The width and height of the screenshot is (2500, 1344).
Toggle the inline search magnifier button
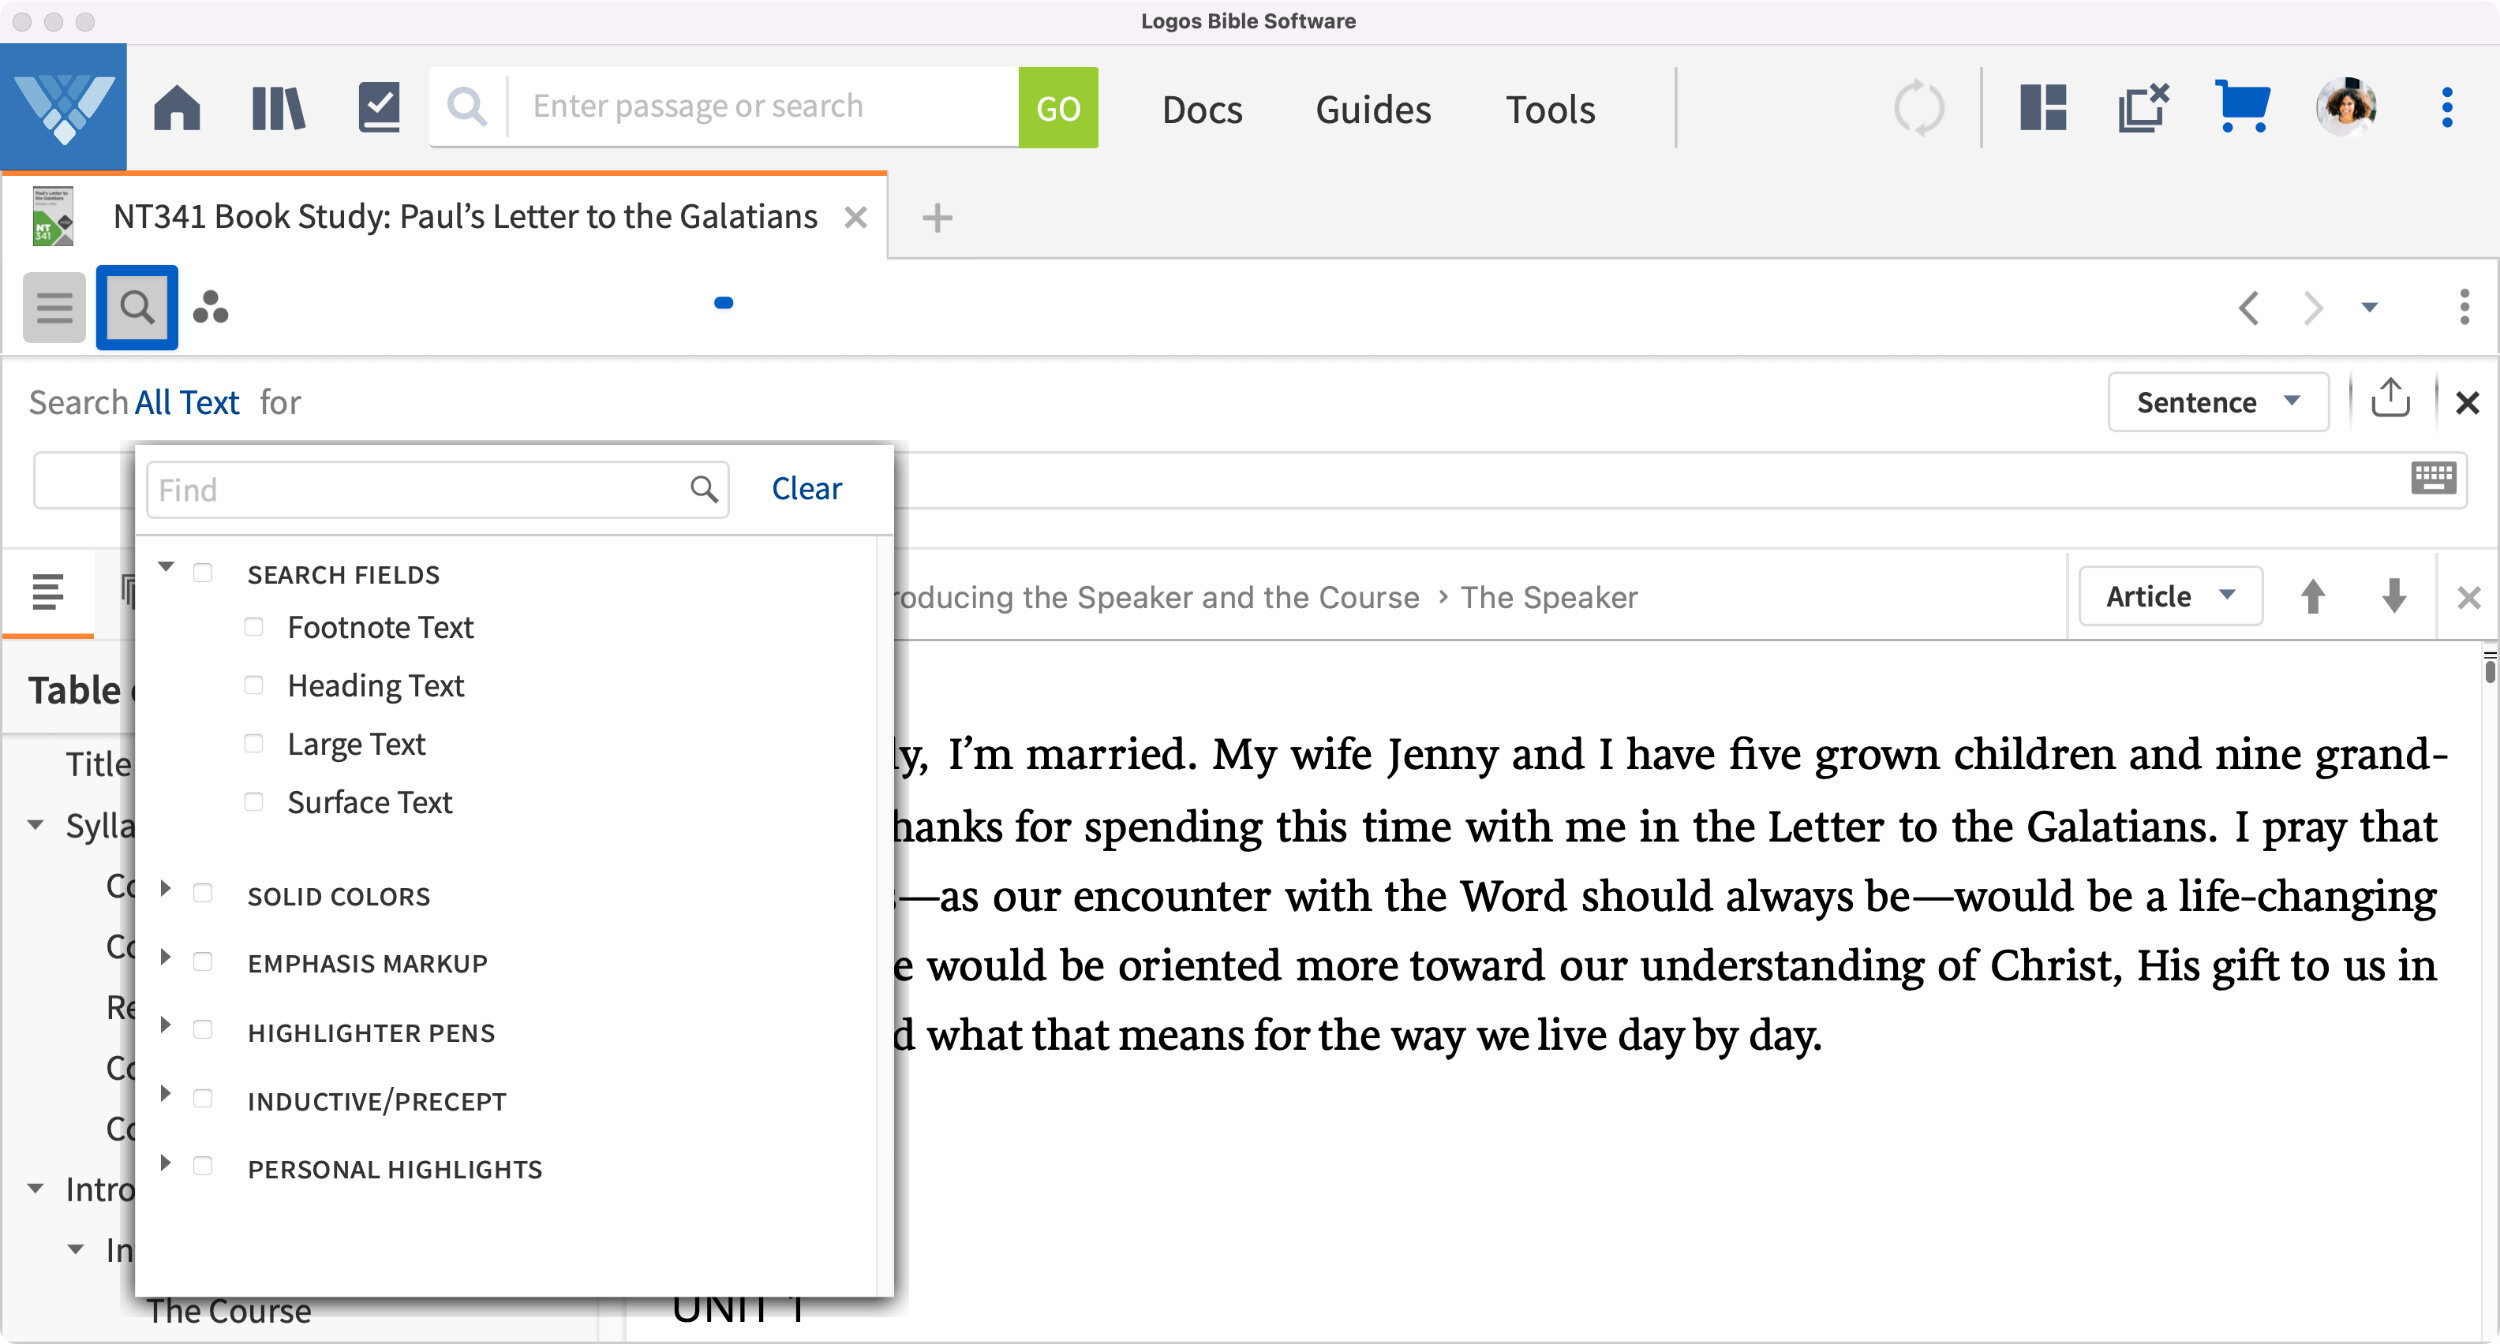click(137, 307)
